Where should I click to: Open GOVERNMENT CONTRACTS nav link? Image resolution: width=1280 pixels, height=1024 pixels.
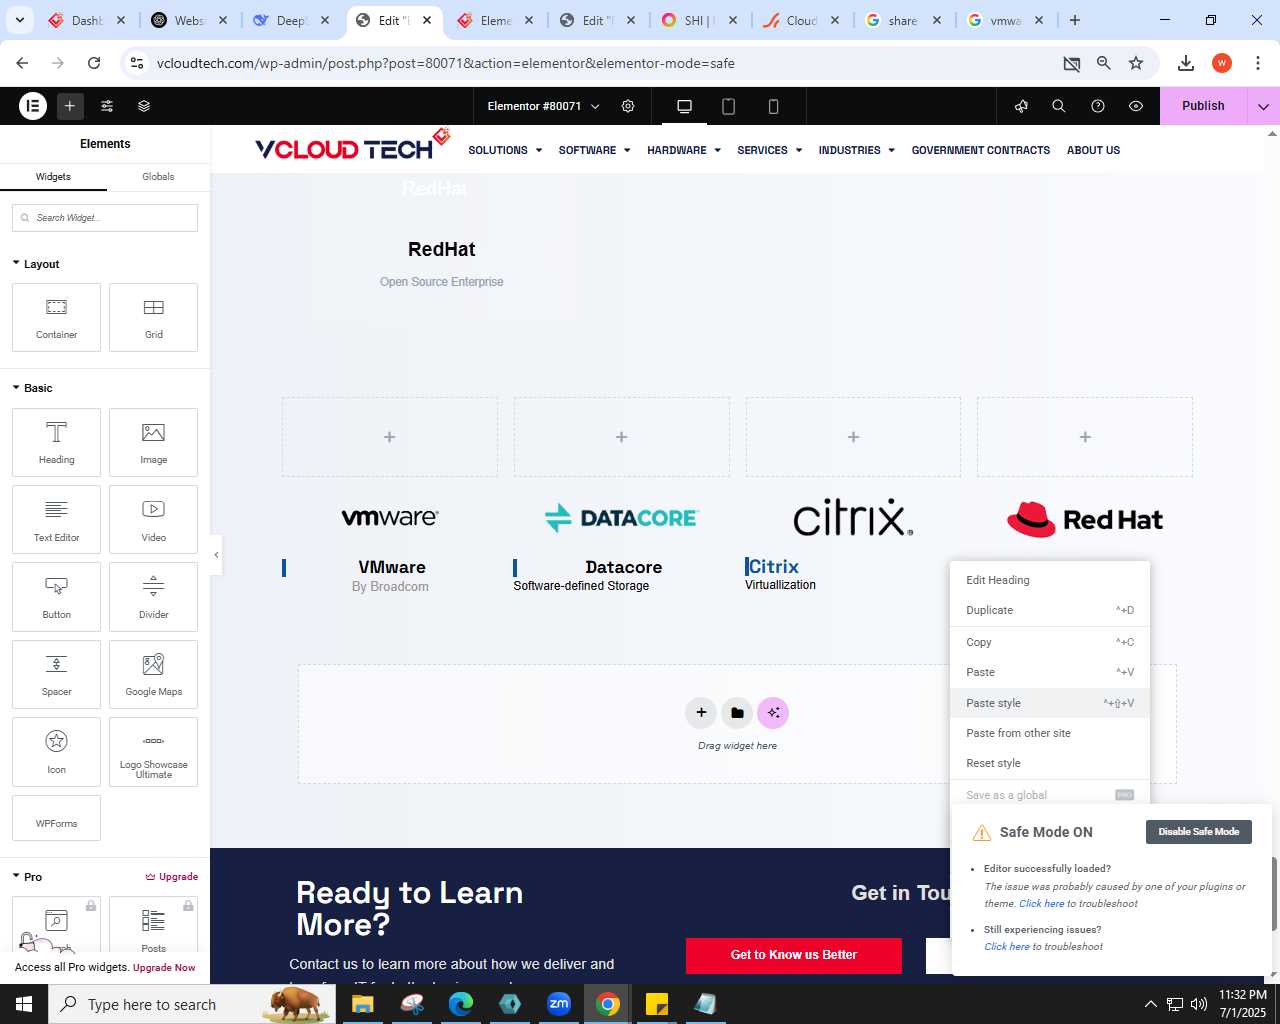[x=981, y=150]
